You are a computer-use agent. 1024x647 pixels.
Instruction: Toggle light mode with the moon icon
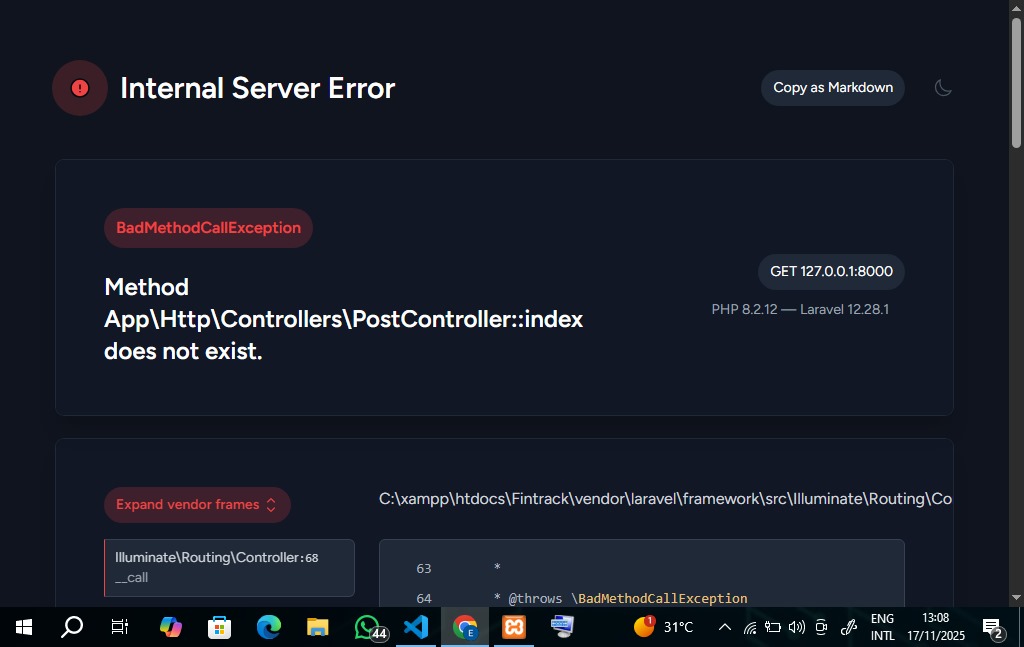point(943,87)
